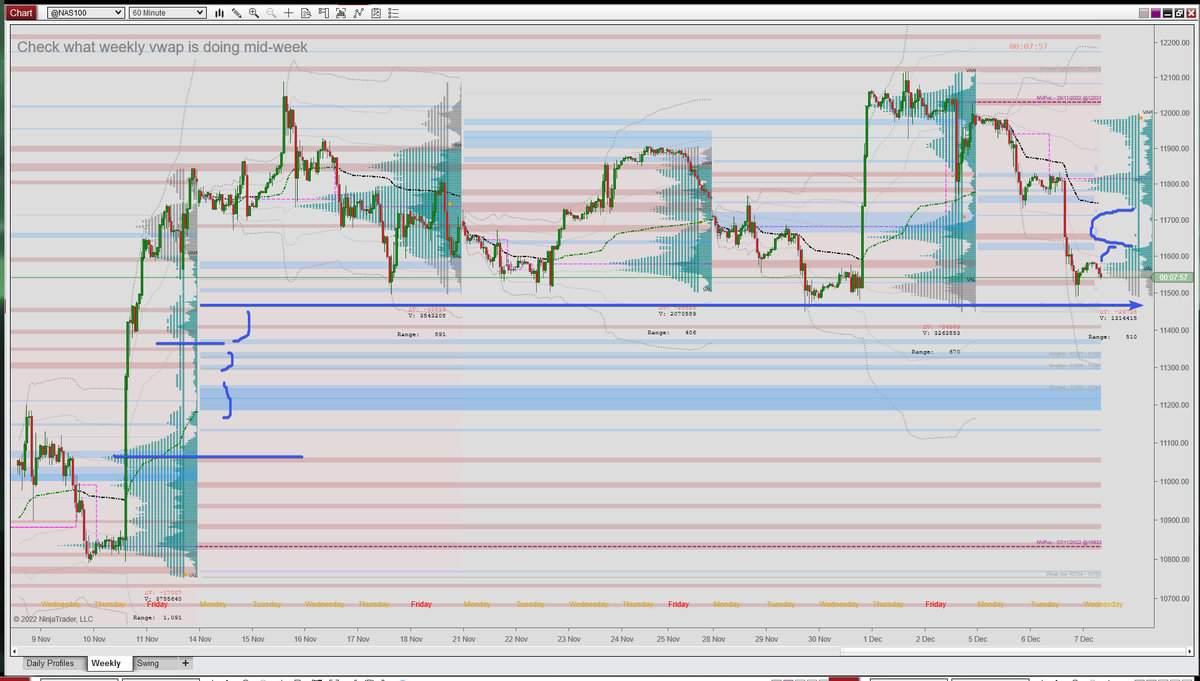Open chart Properties list icon
1200x681 pixels.
point(393,13)
